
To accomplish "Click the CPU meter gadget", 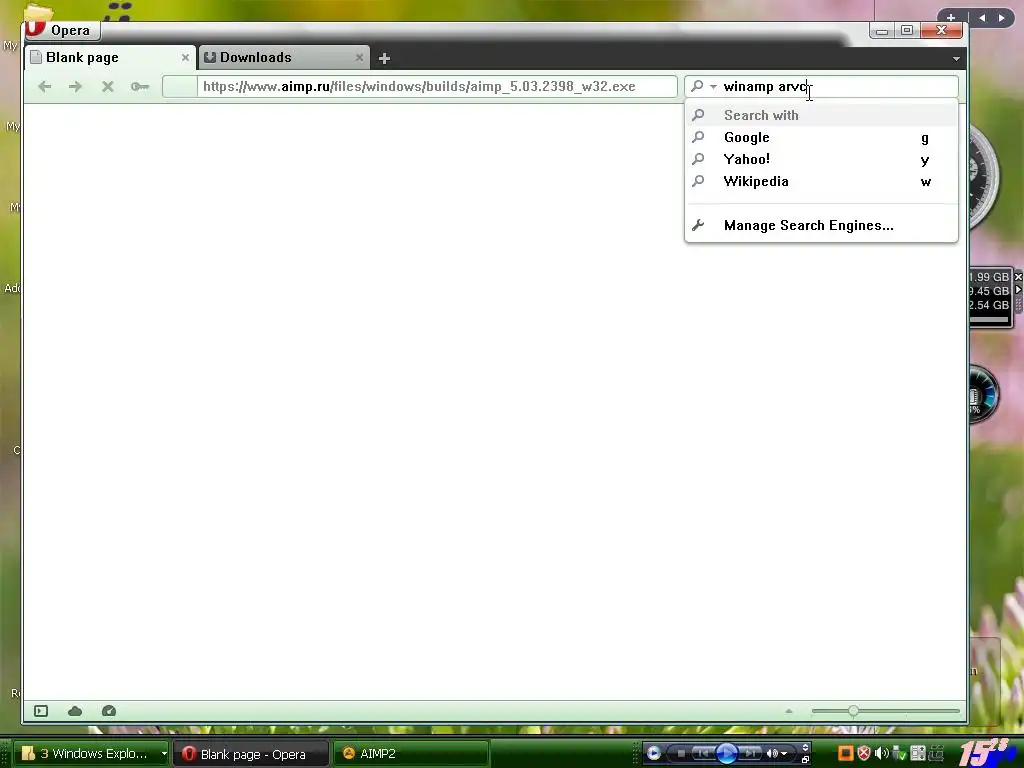I will click(984, 394).
